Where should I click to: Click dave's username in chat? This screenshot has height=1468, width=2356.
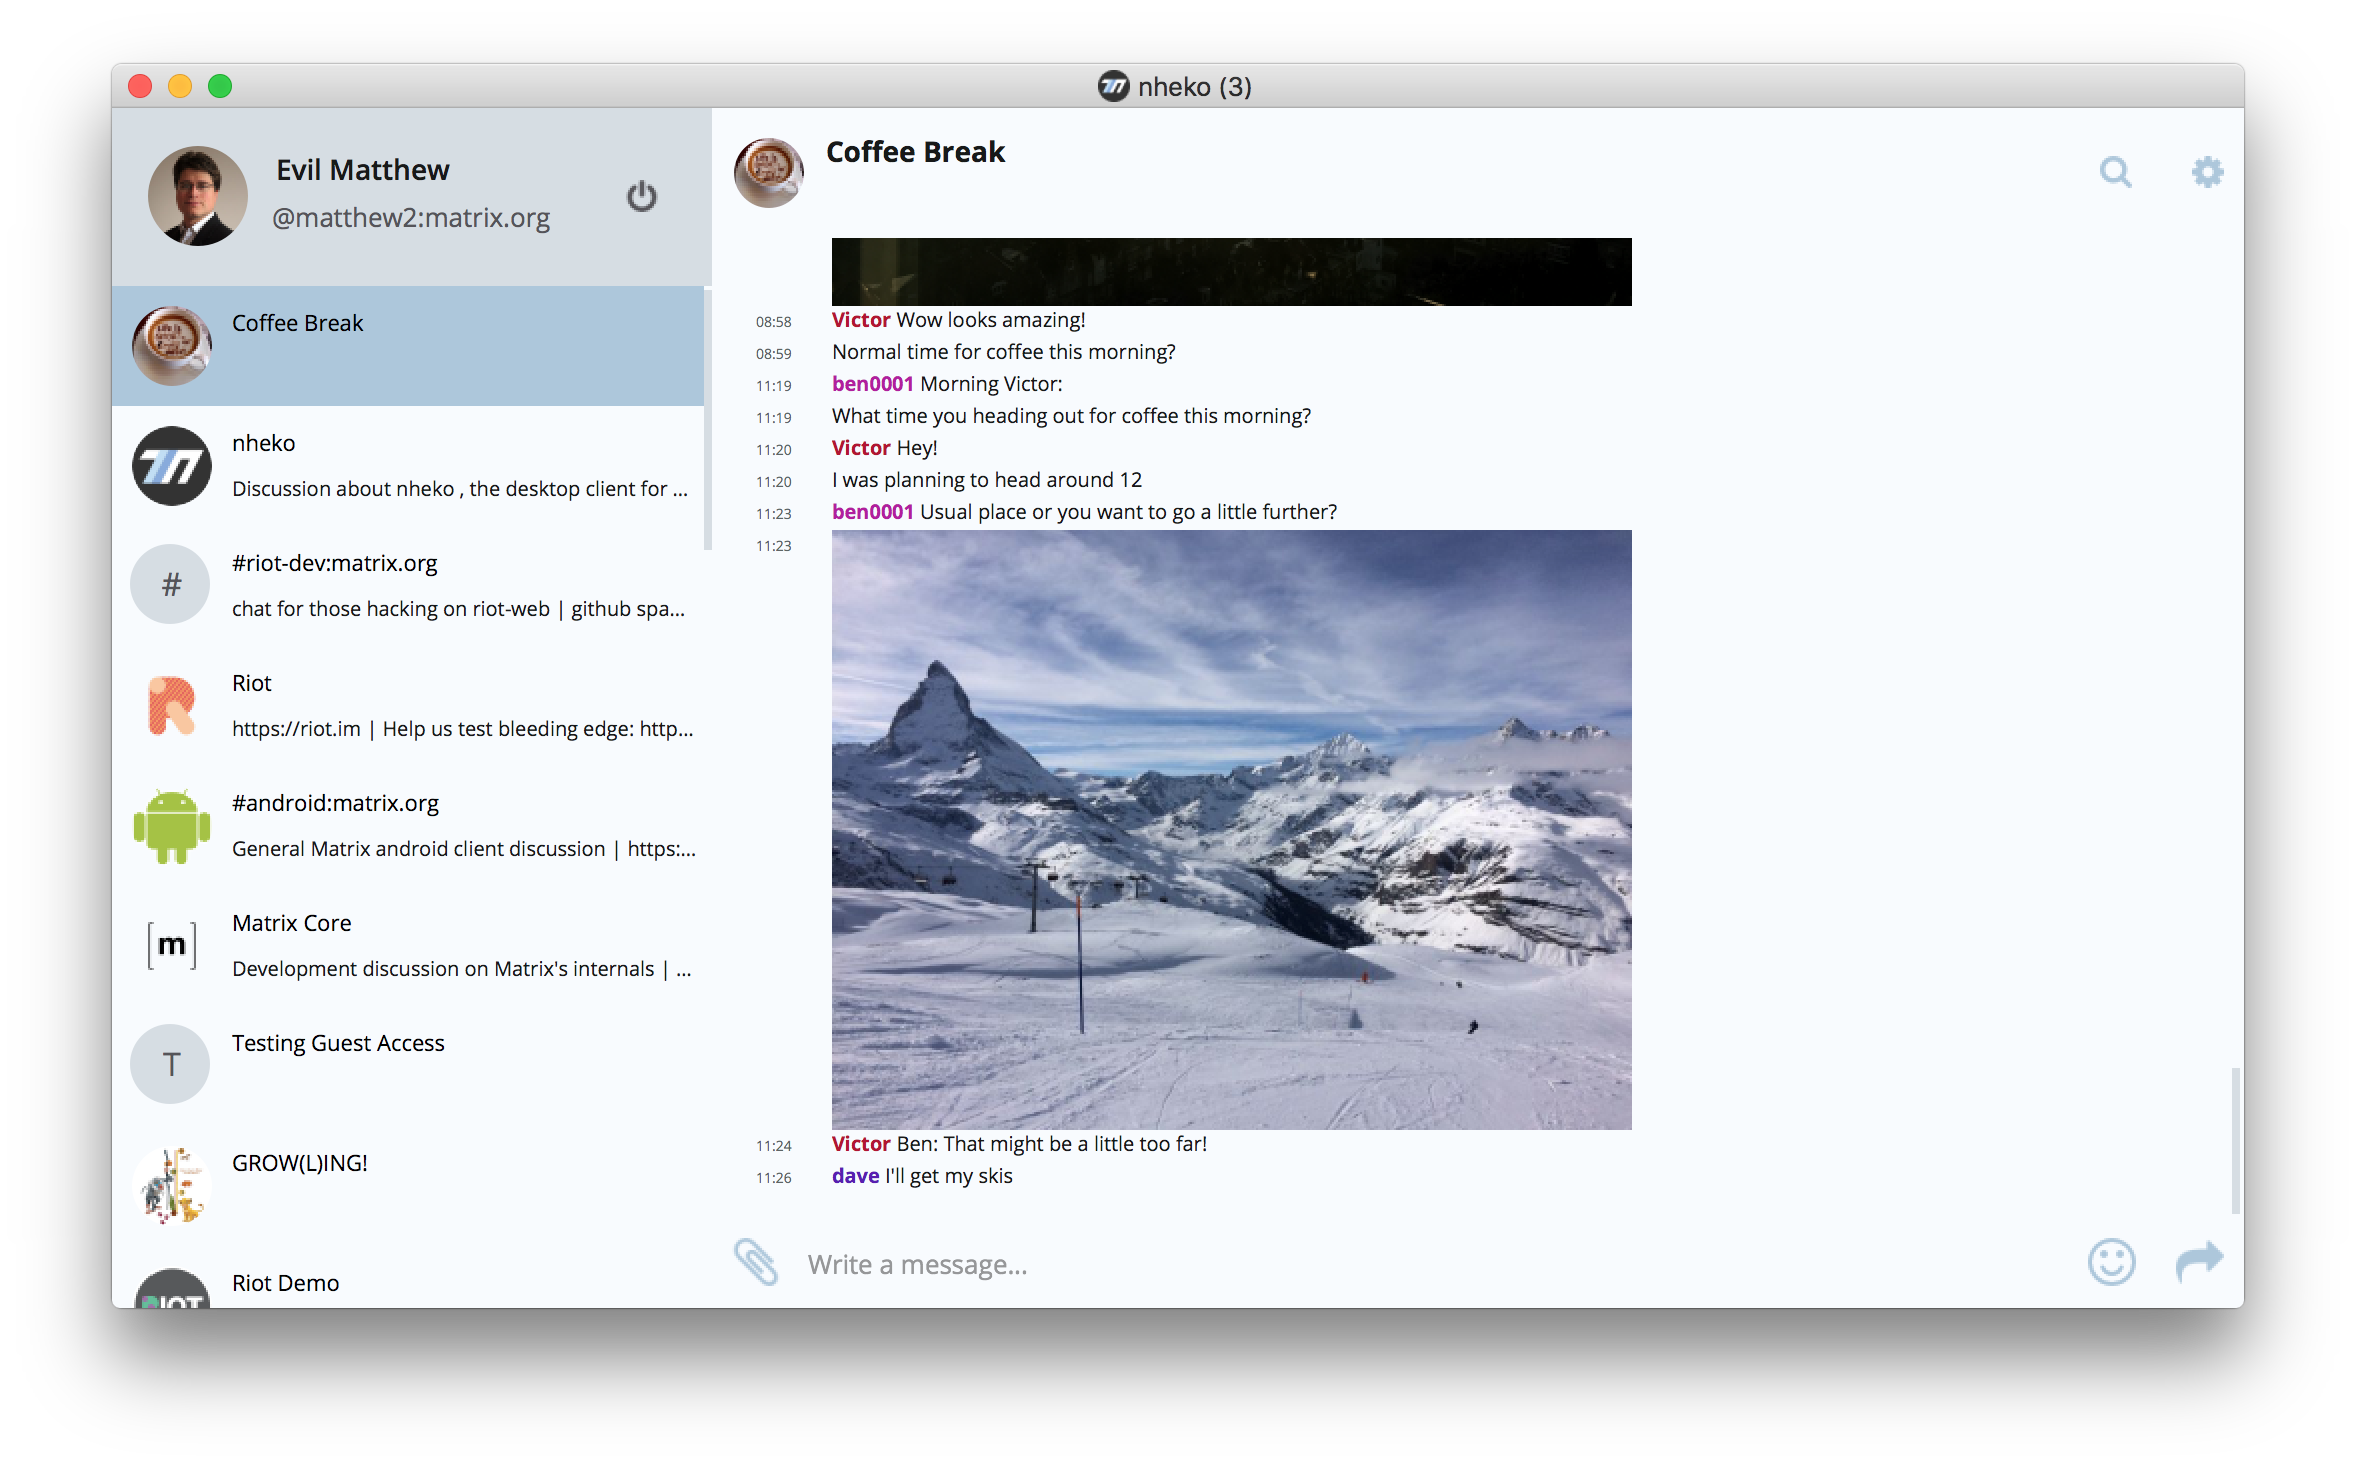(x=855, y=1176)
